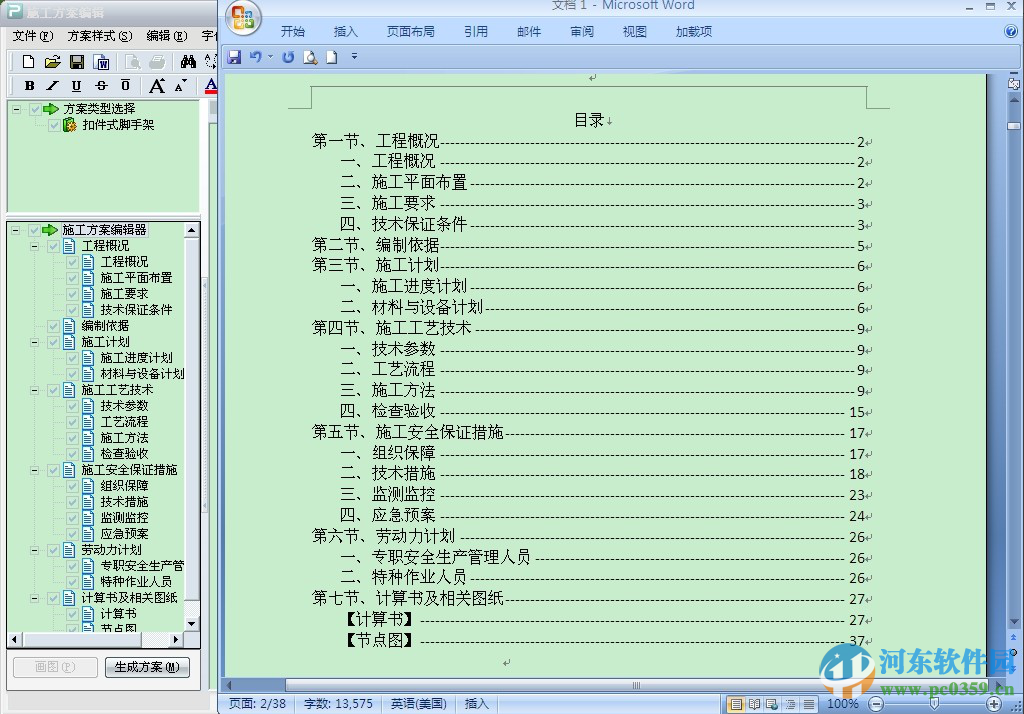Click the 生成方案(M) button
This screenshot has width=1024, height=714.
click(x=146, y=667)
